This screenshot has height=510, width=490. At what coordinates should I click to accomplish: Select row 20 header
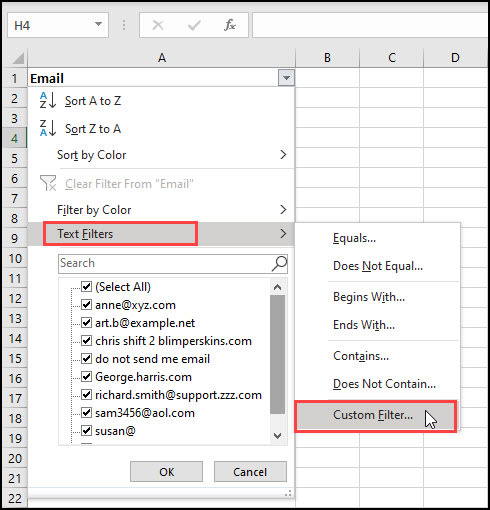[x=14, y=458]
